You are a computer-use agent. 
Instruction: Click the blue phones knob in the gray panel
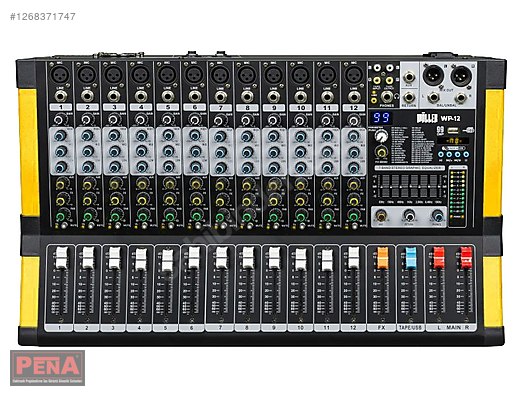(x=437, y=215)
